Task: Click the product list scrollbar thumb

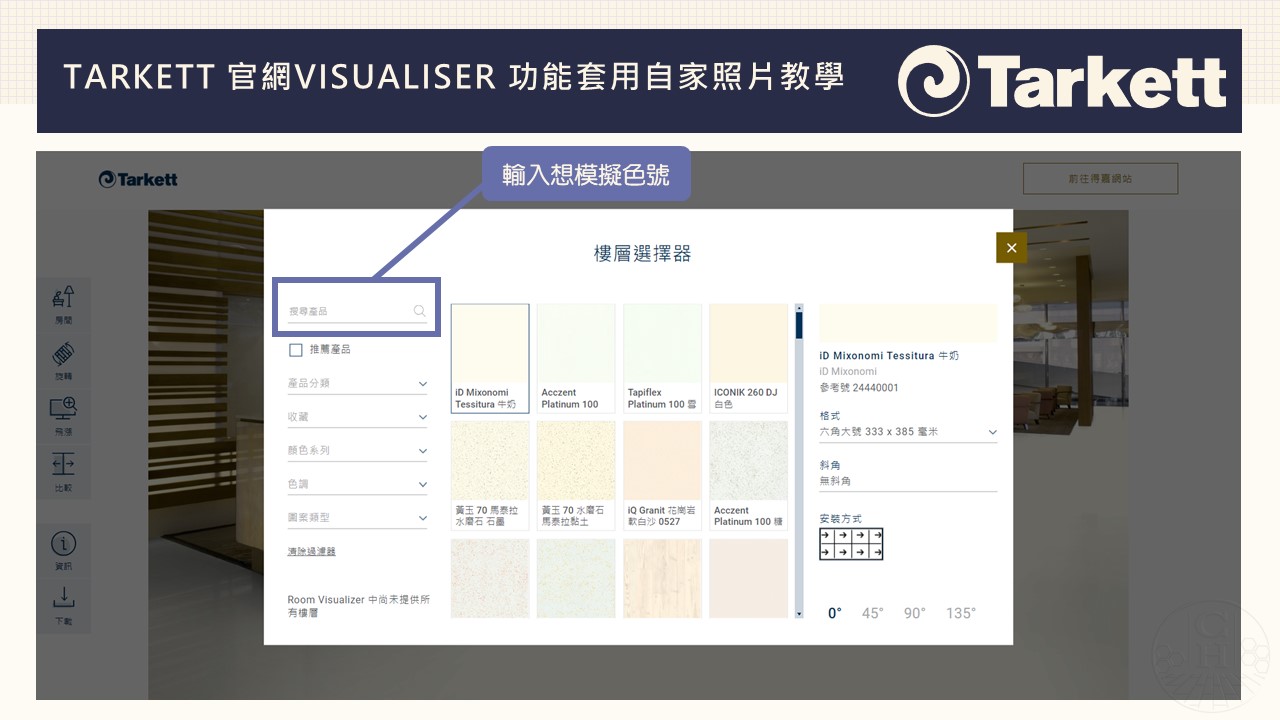Action: 799,325
